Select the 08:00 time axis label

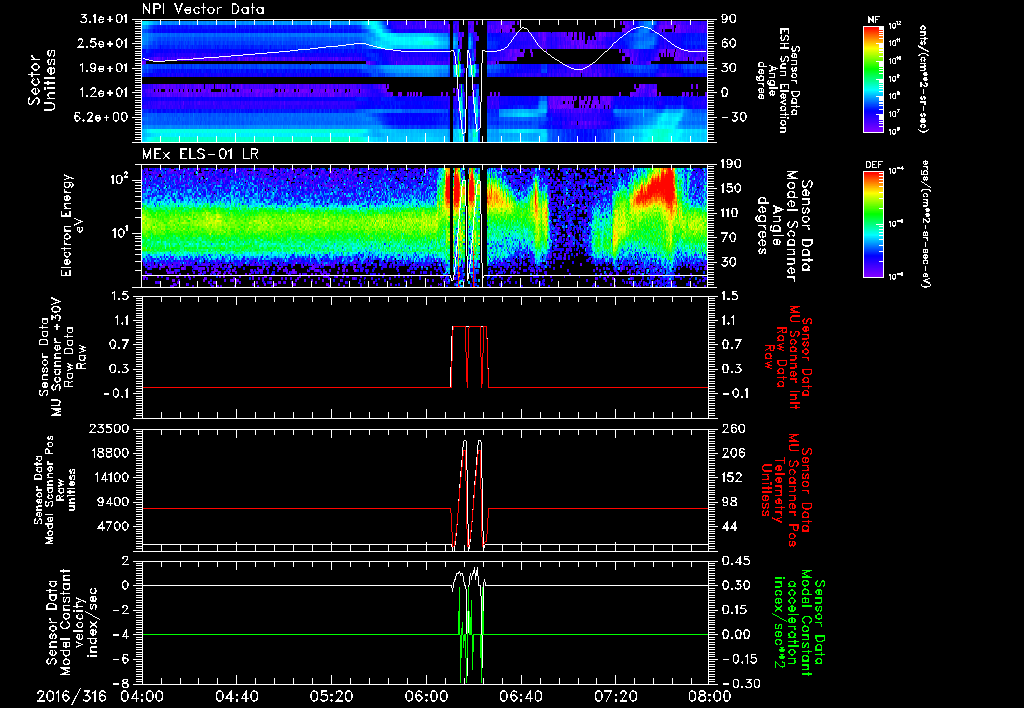pos(709,695)
